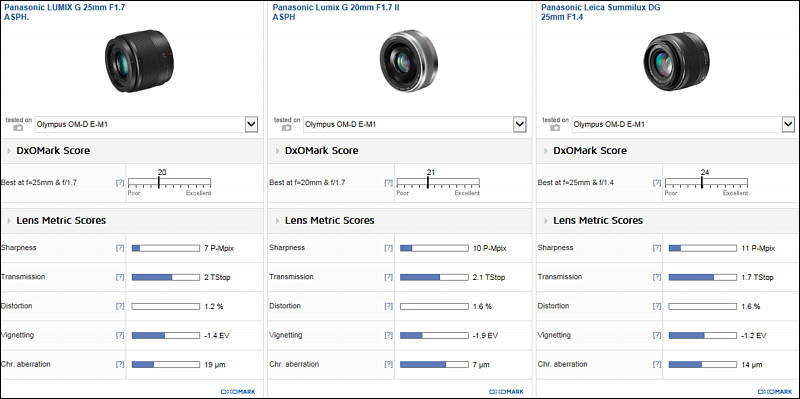Image resolution: width=800 pixels, height=399 pixels.
Task: Open [?] help for Transmission on Summilux 25mm F1.4
Action: click(x=657, y=277)
